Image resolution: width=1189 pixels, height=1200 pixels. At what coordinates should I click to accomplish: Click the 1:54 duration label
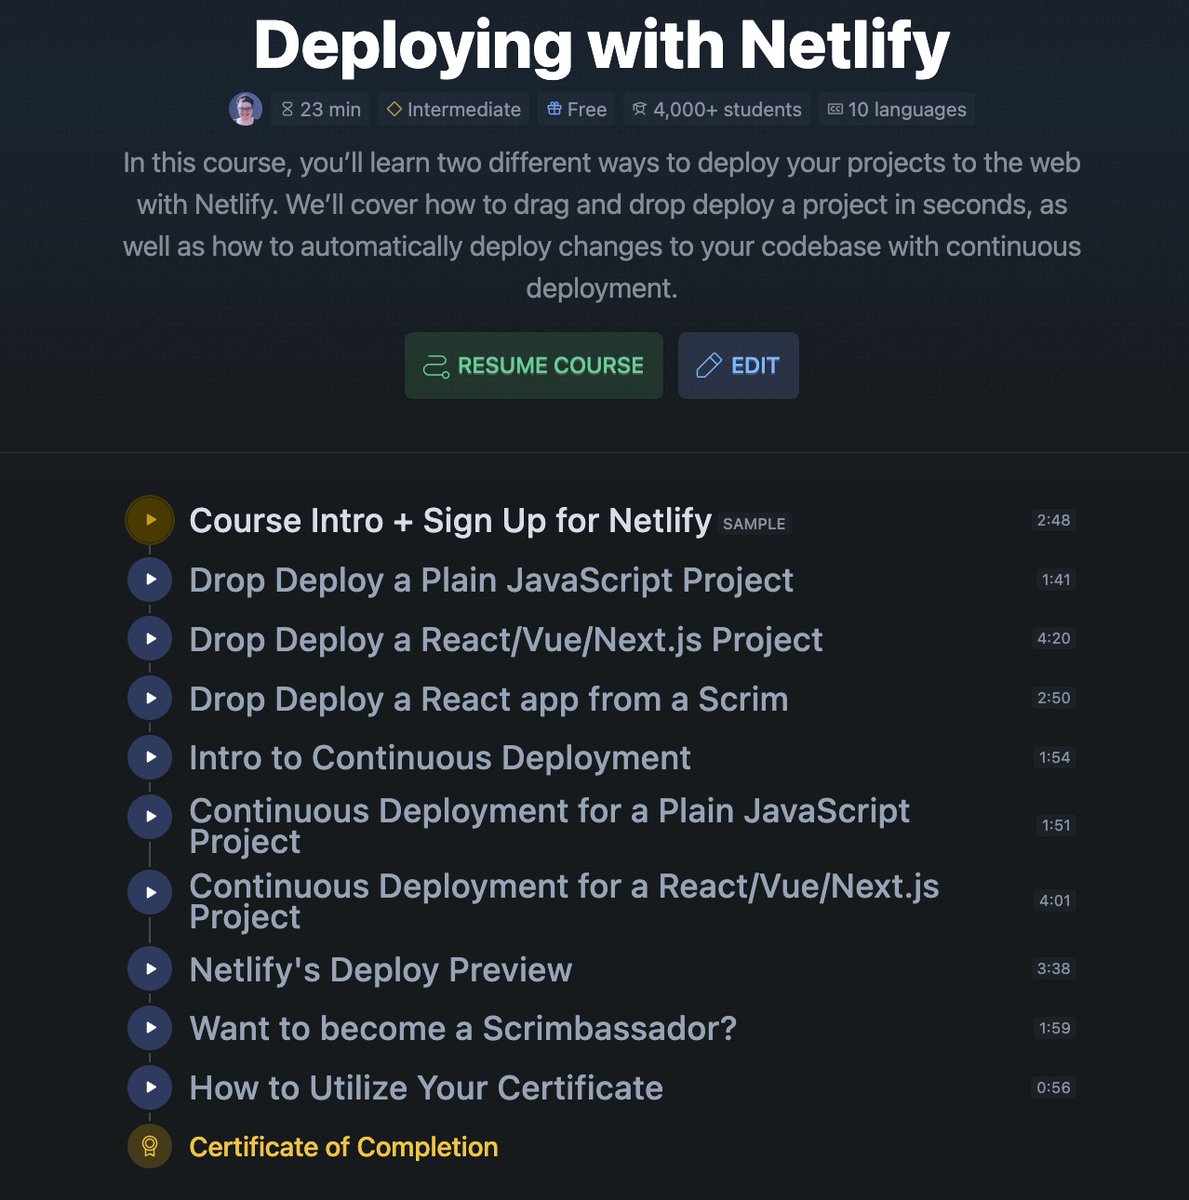point(1055,757)
